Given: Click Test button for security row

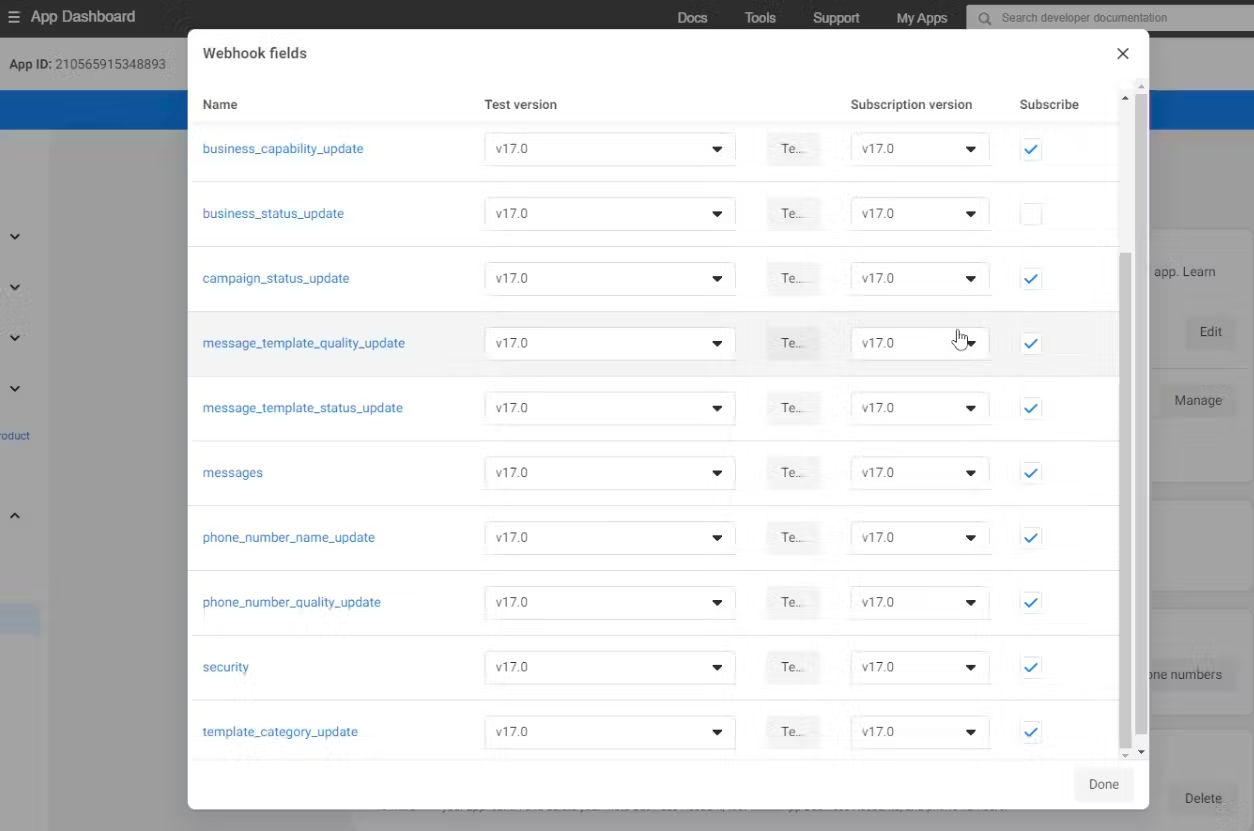Looking at the screenshot, I should 793,667.
